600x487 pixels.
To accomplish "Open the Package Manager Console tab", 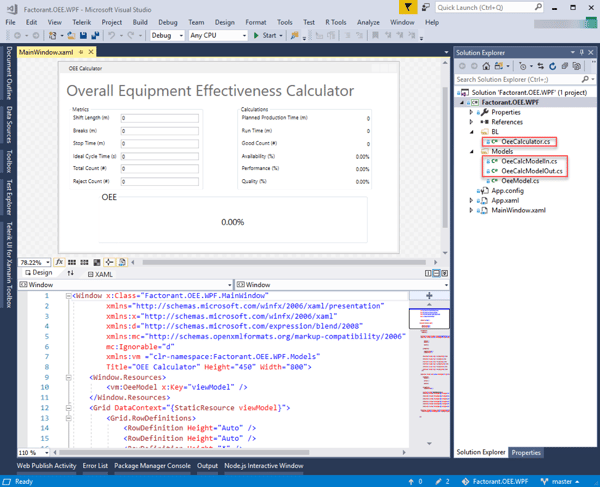I will (152, 466).
